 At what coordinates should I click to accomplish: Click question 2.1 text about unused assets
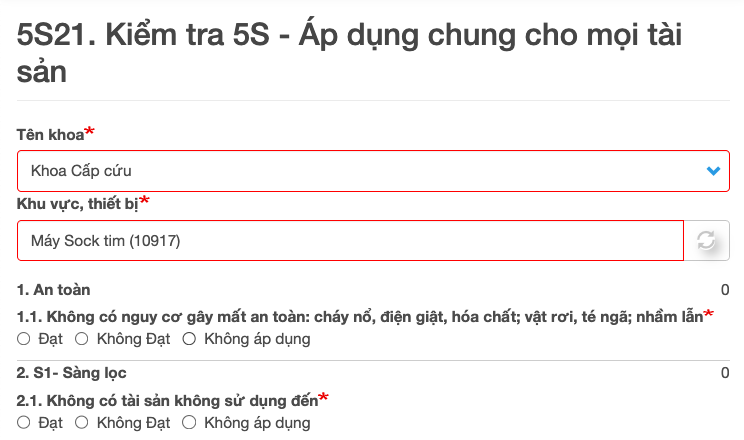click(167, 401)
